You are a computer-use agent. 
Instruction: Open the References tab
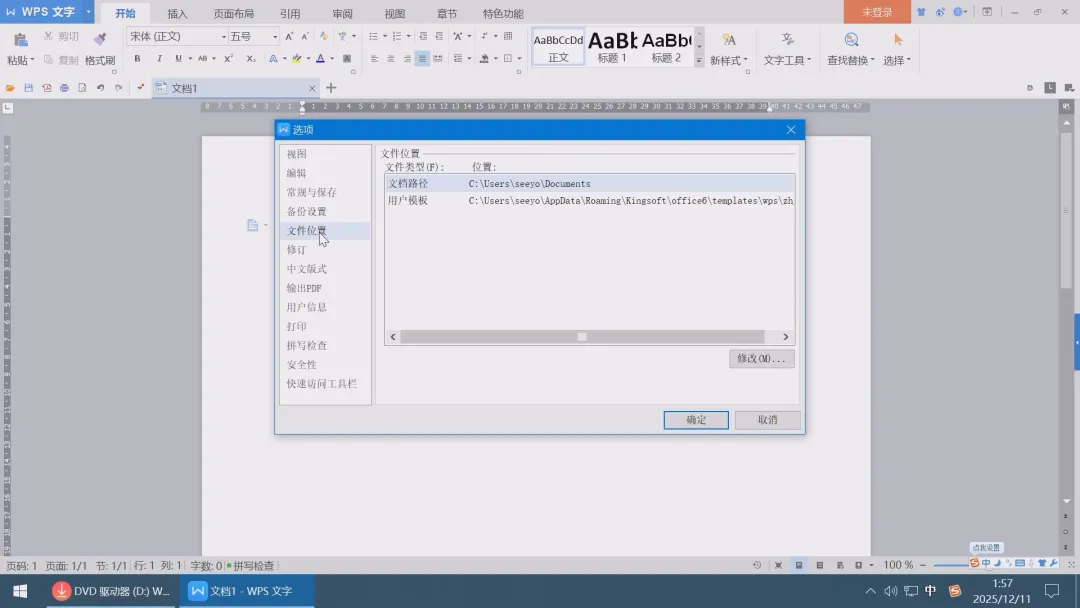(x=290, y=14)
